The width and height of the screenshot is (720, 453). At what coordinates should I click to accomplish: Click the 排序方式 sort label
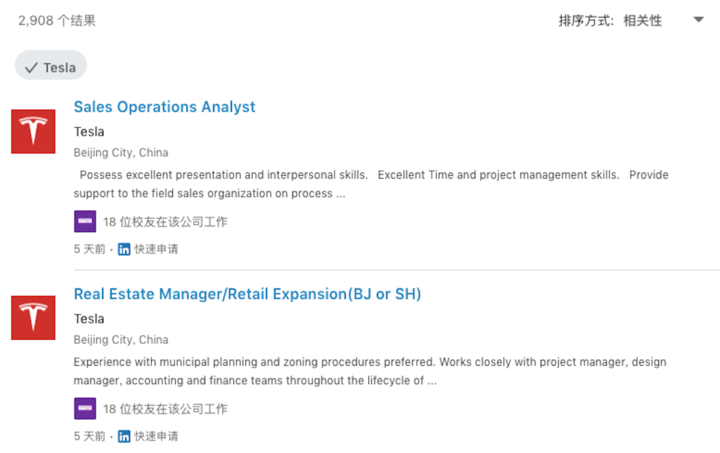tap(586, 21)
